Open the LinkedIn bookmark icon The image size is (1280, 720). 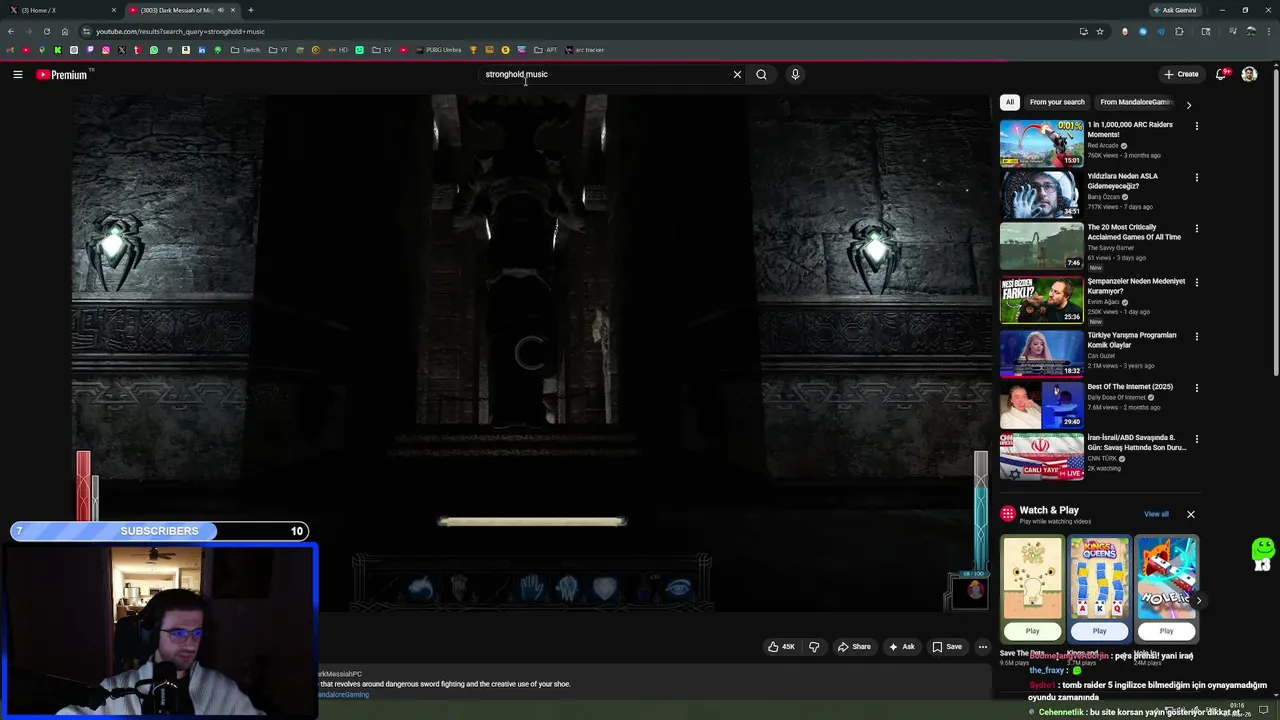click(x=201, y=50)
